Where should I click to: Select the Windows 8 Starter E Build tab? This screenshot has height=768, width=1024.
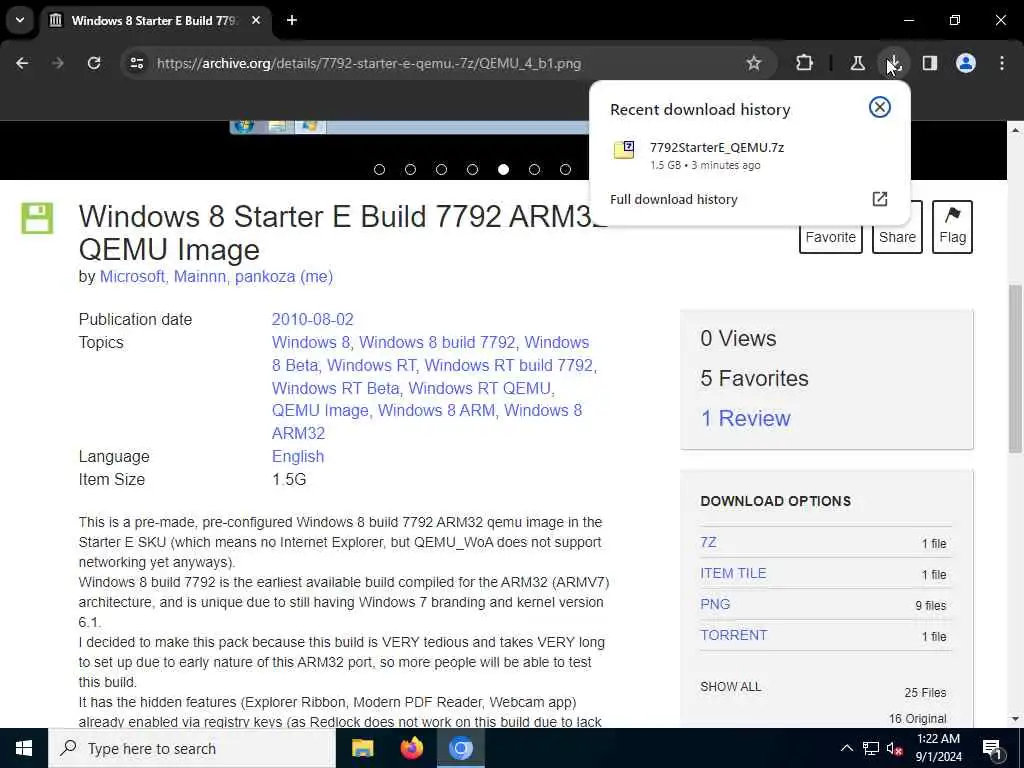pos(155,20)
